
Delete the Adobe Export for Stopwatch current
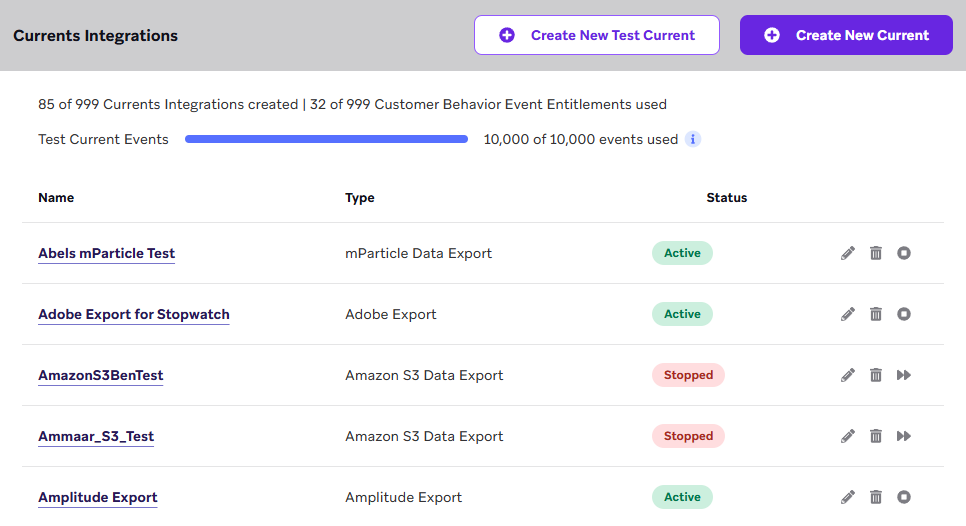click(876, 314)
